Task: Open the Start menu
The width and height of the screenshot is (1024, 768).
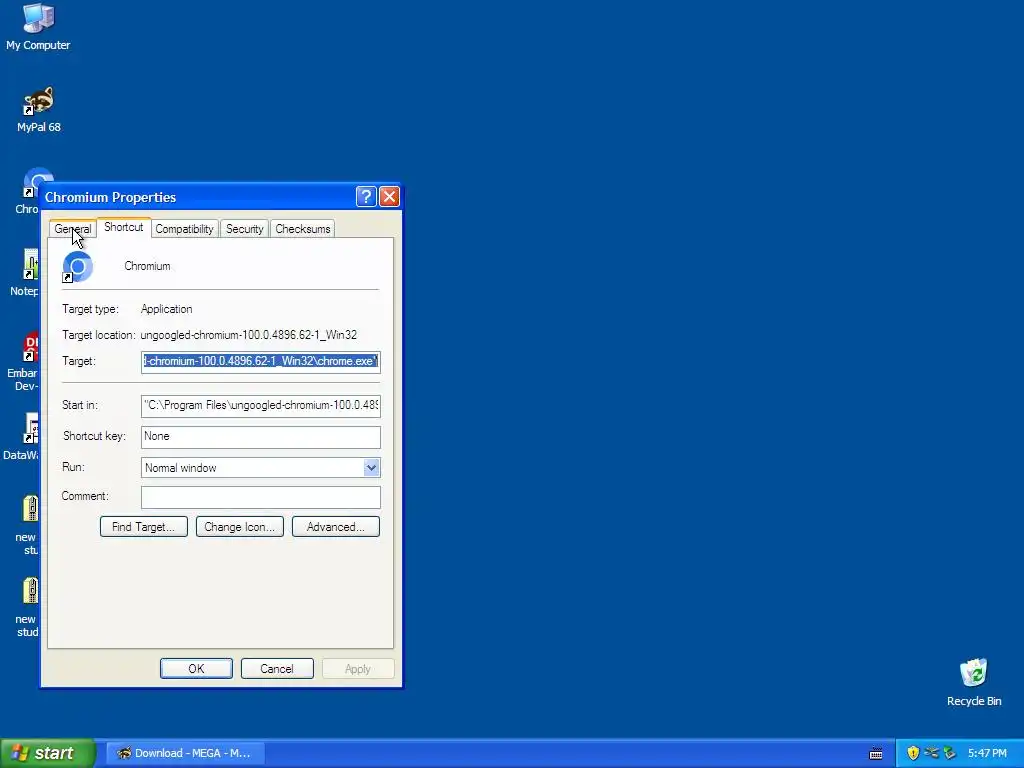Action: pyautogui.click(x=48, y=753)
